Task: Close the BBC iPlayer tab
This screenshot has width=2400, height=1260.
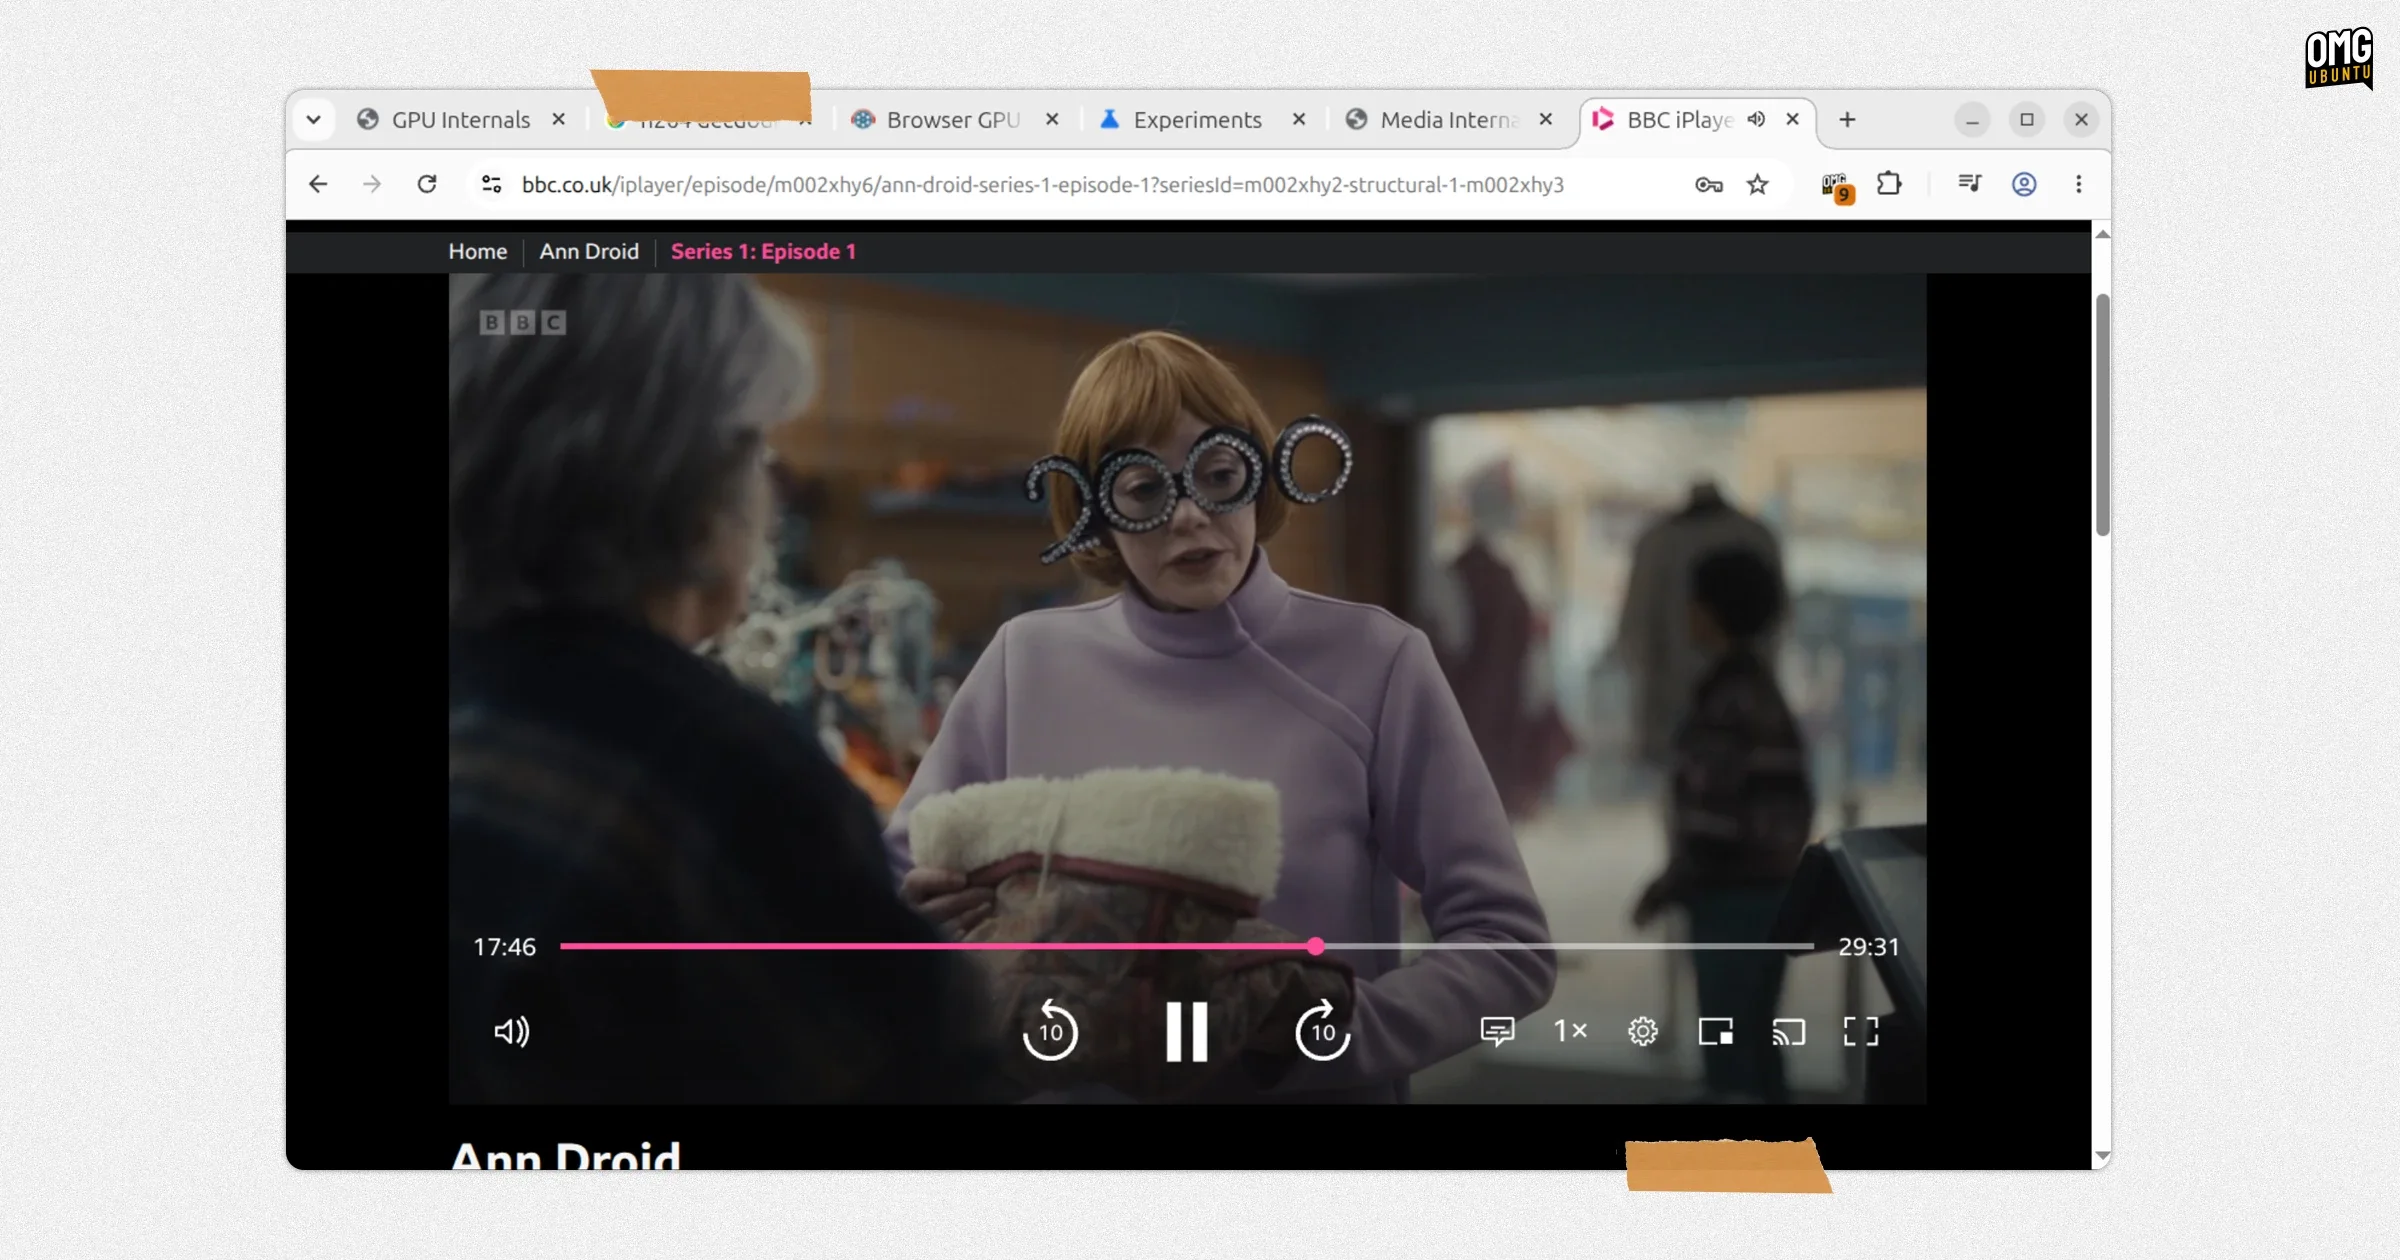Action: [x=1793, y=119]
